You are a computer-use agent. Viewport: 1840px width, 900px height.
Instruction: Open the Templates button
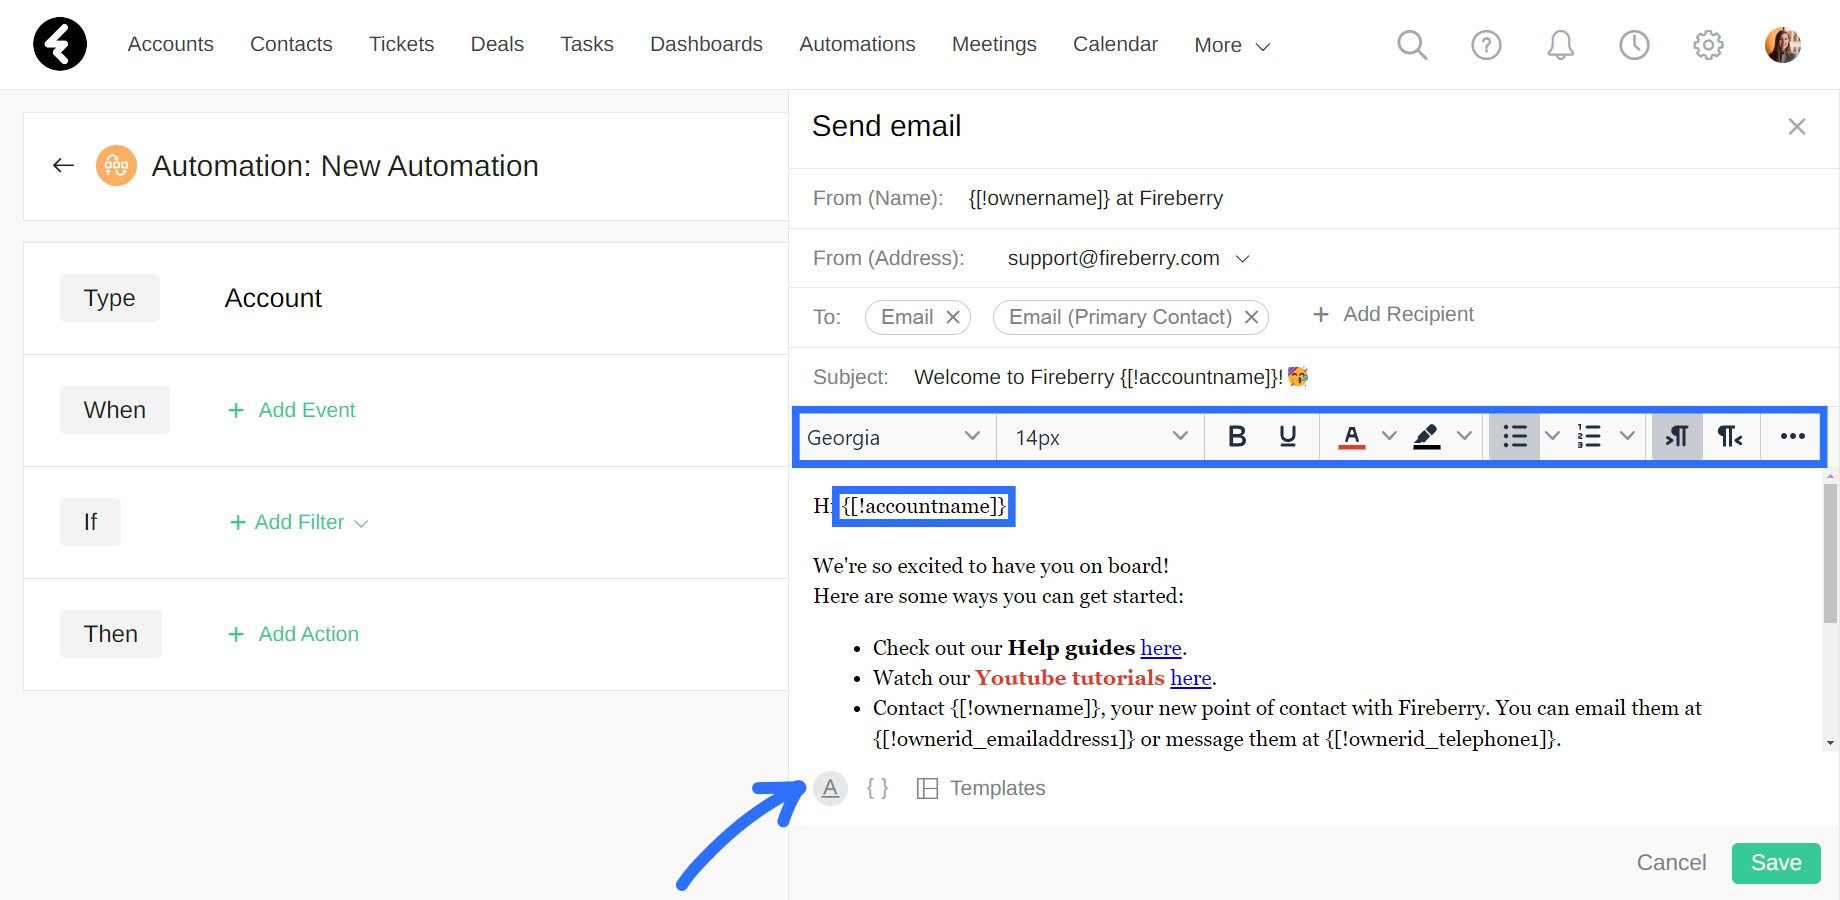981,788
